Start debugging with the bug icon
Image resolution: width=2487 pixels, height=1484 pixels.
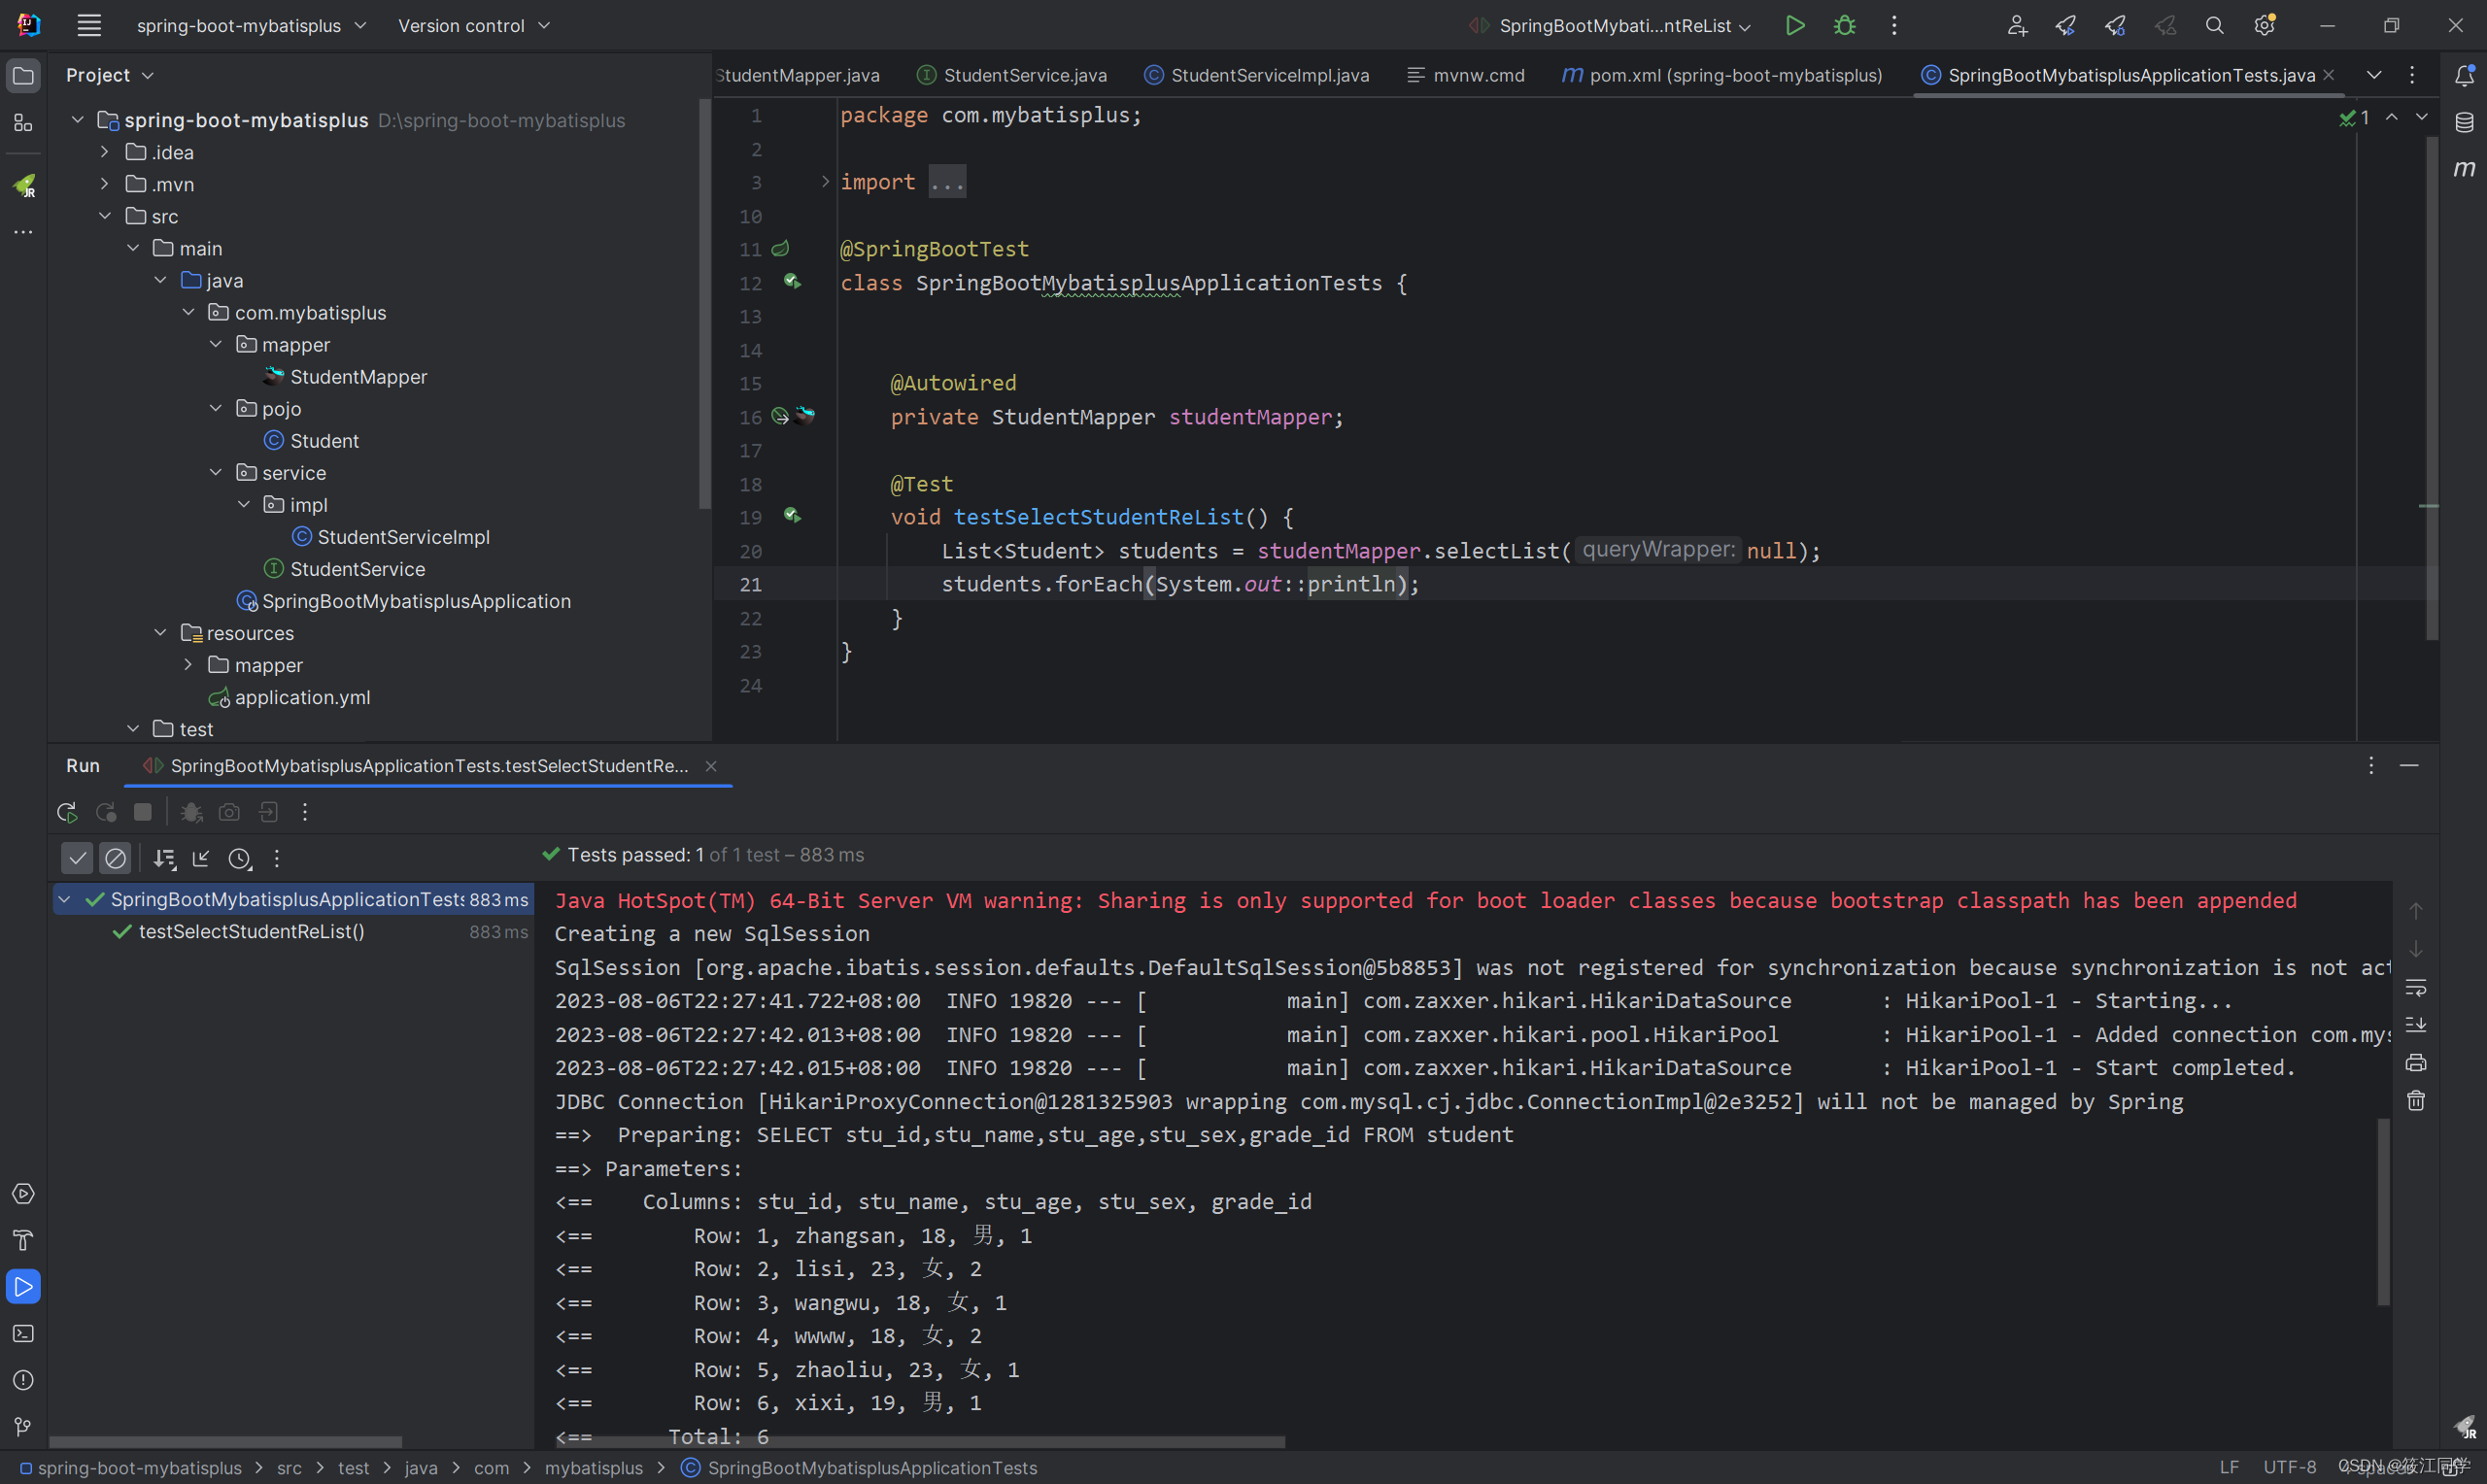[x=1844, y=25]
